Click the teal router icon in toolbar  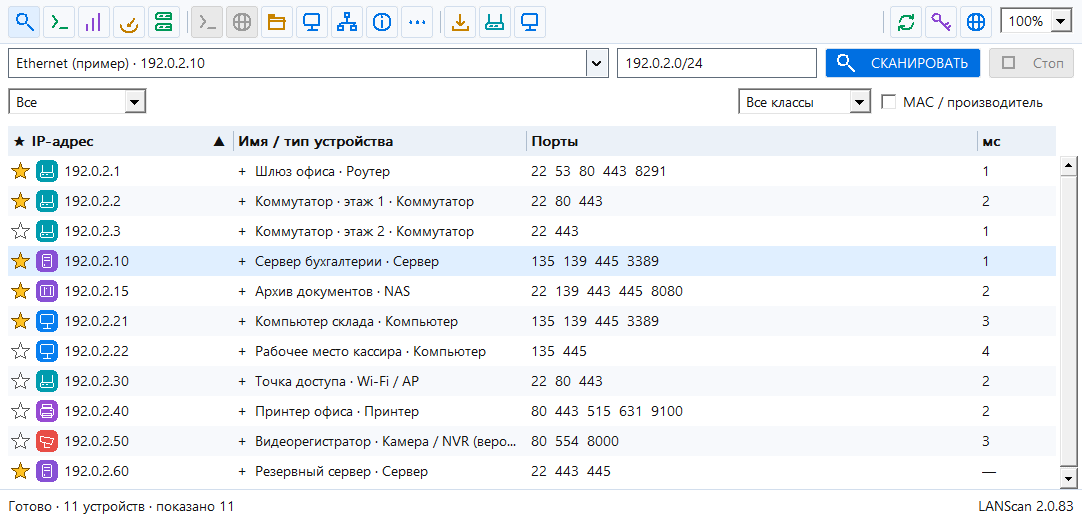pos(495,22)
